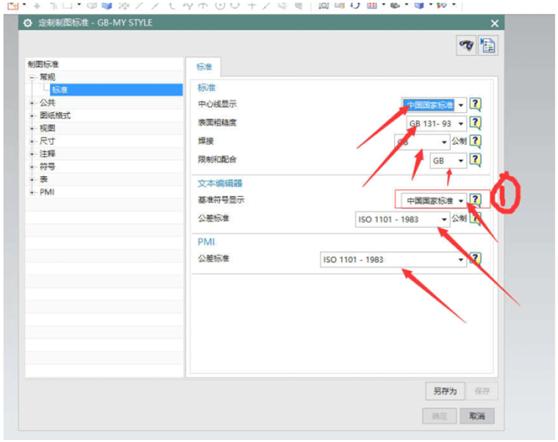
Task: Click the gear icon in dialog title bar
Action: point(28,23)
